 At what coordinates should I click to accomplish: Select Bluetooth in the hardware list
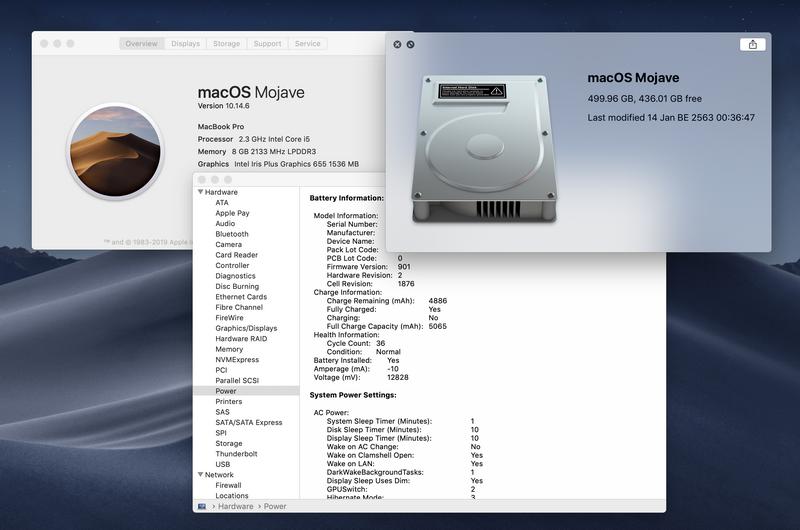point(232,234)
